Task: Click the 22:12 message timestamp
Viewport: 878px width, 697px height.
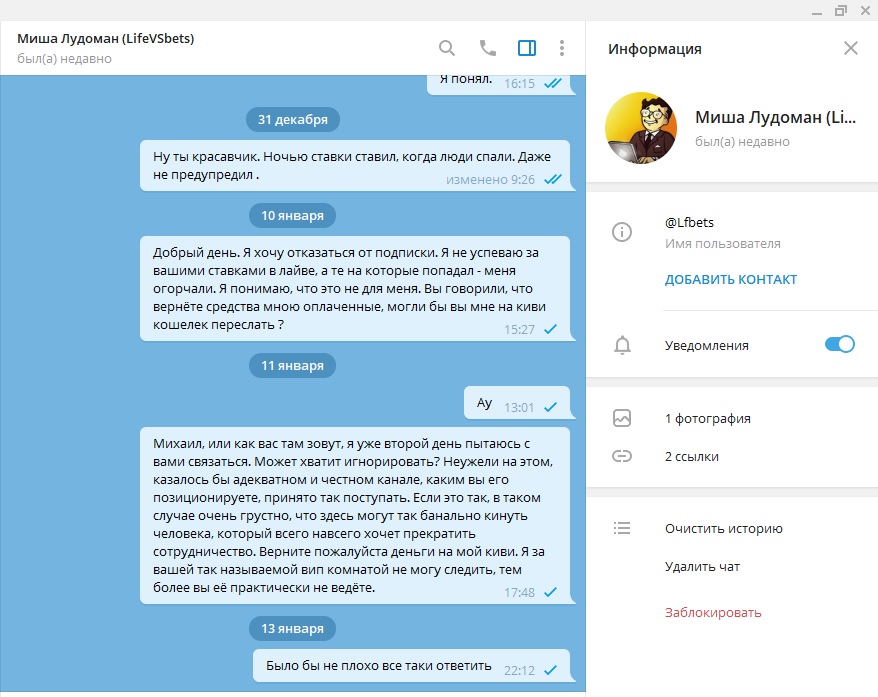Action: coord(519,671)
